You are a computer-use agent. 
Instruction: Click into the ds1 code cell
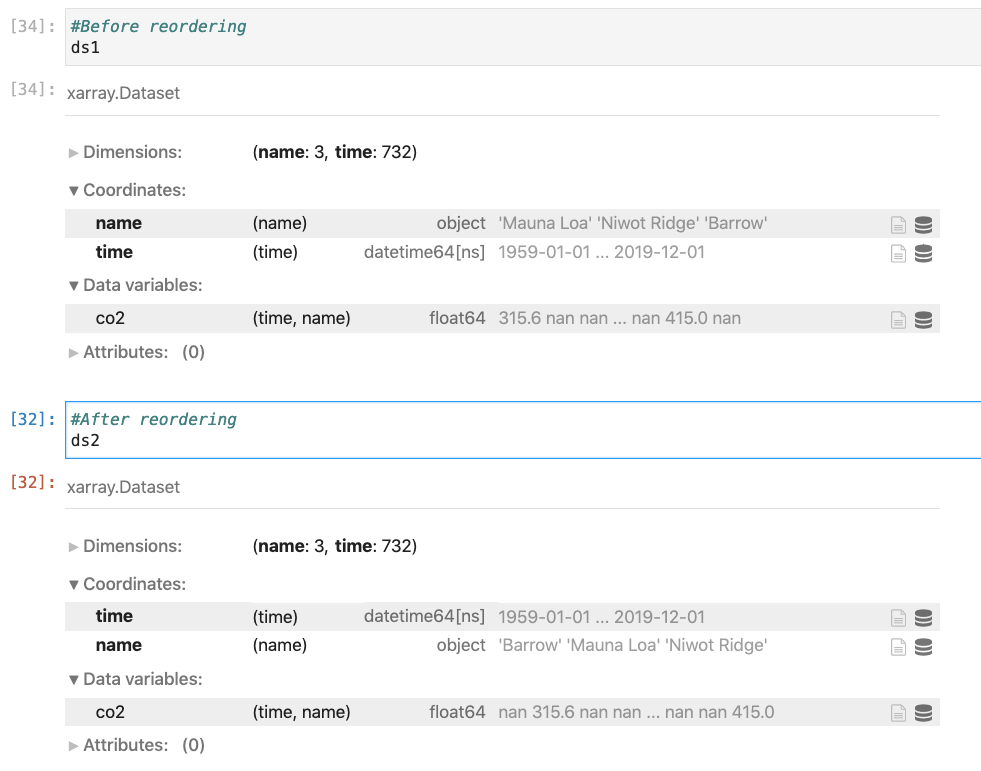523,37
